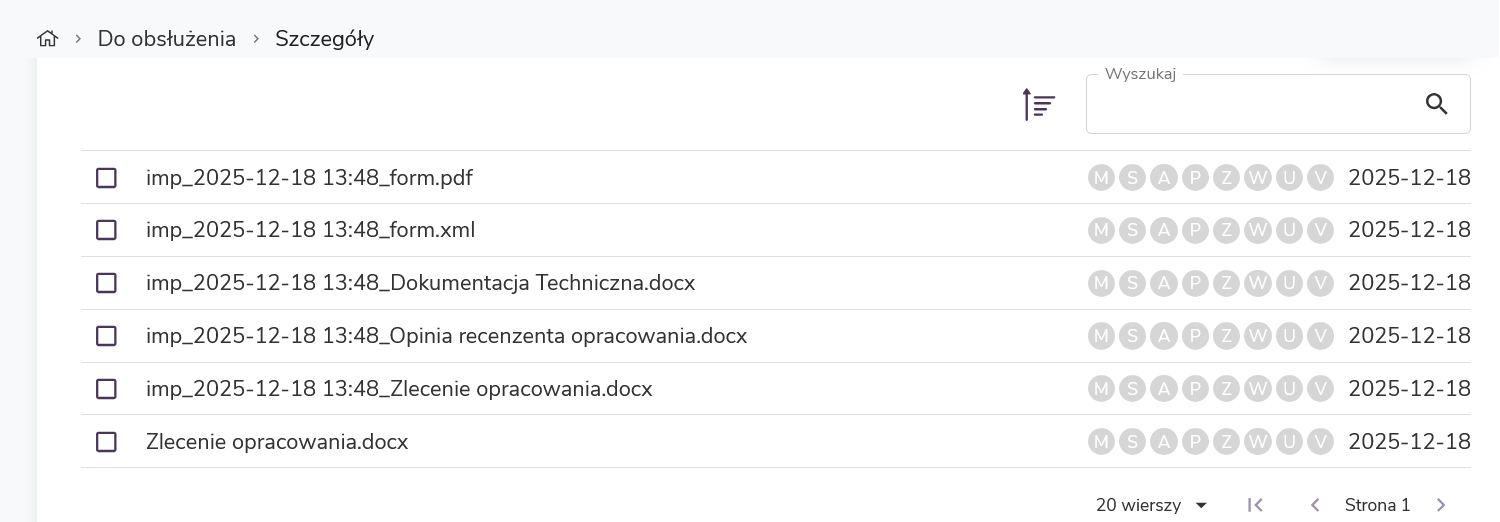Click the Z badge on Opinia recenzenta row

pos(1226,336)
